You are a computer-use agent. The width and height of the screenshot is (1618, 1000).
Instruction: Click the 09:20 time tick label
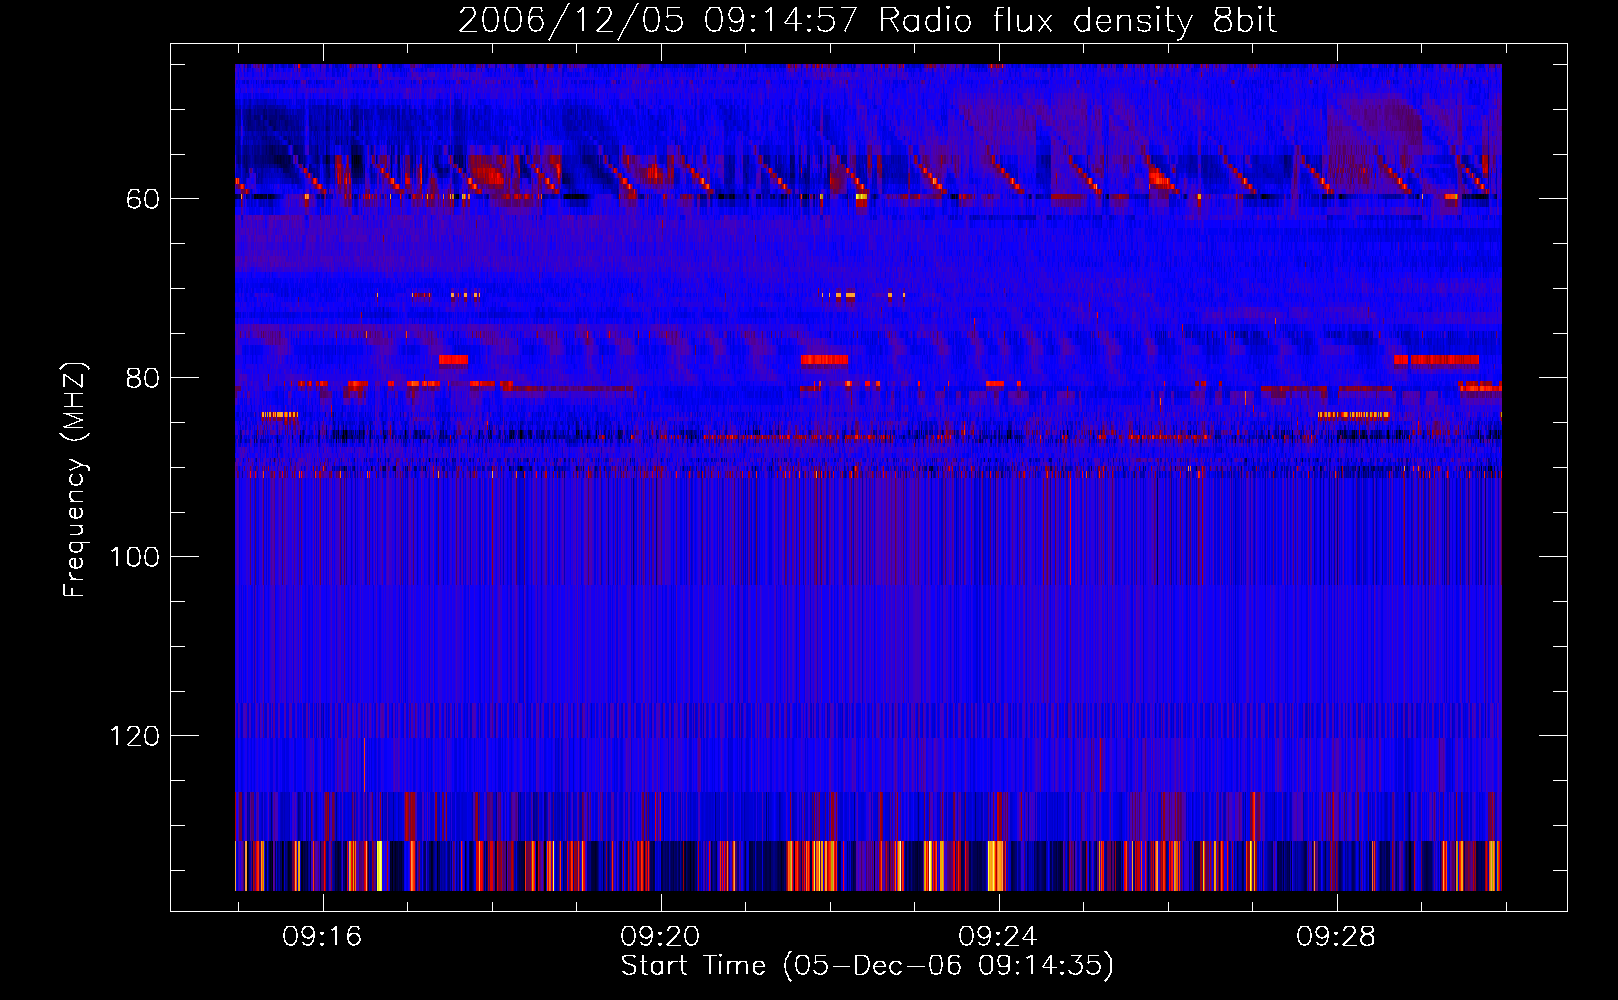(x=660, y=937)
